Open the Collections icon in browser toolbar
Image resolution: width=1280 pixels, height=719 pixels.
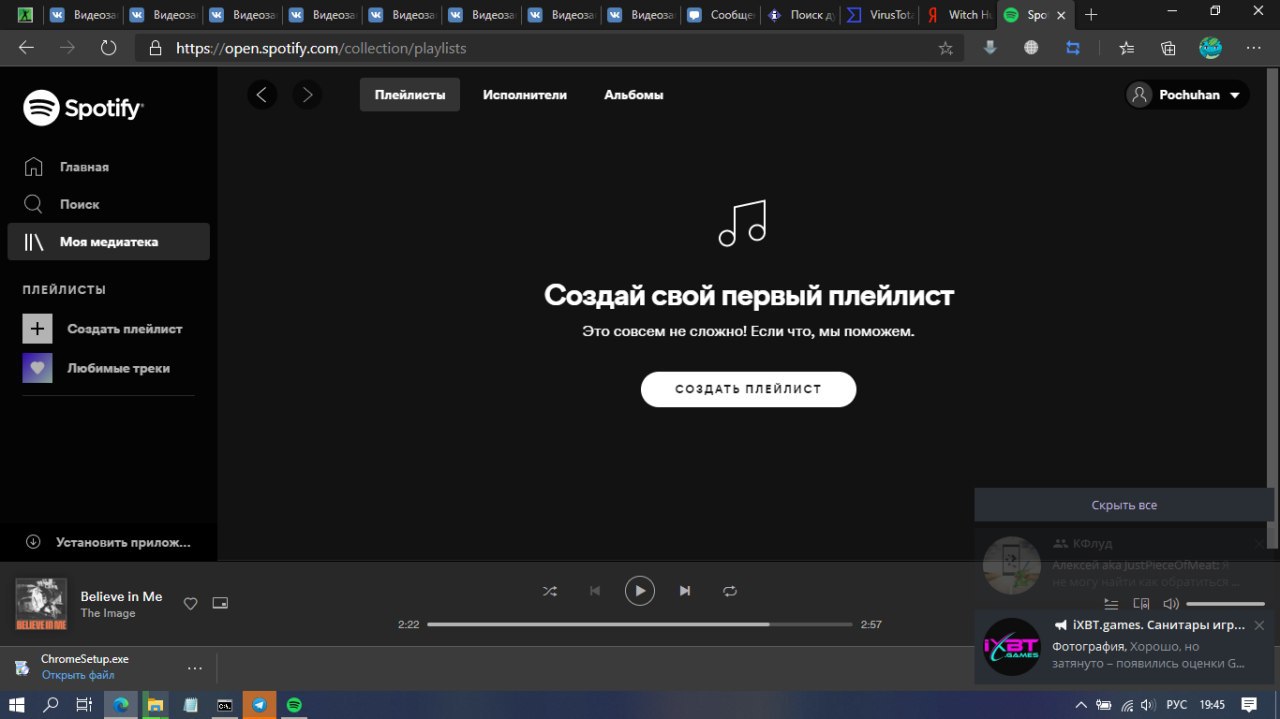coord(1168,48)
